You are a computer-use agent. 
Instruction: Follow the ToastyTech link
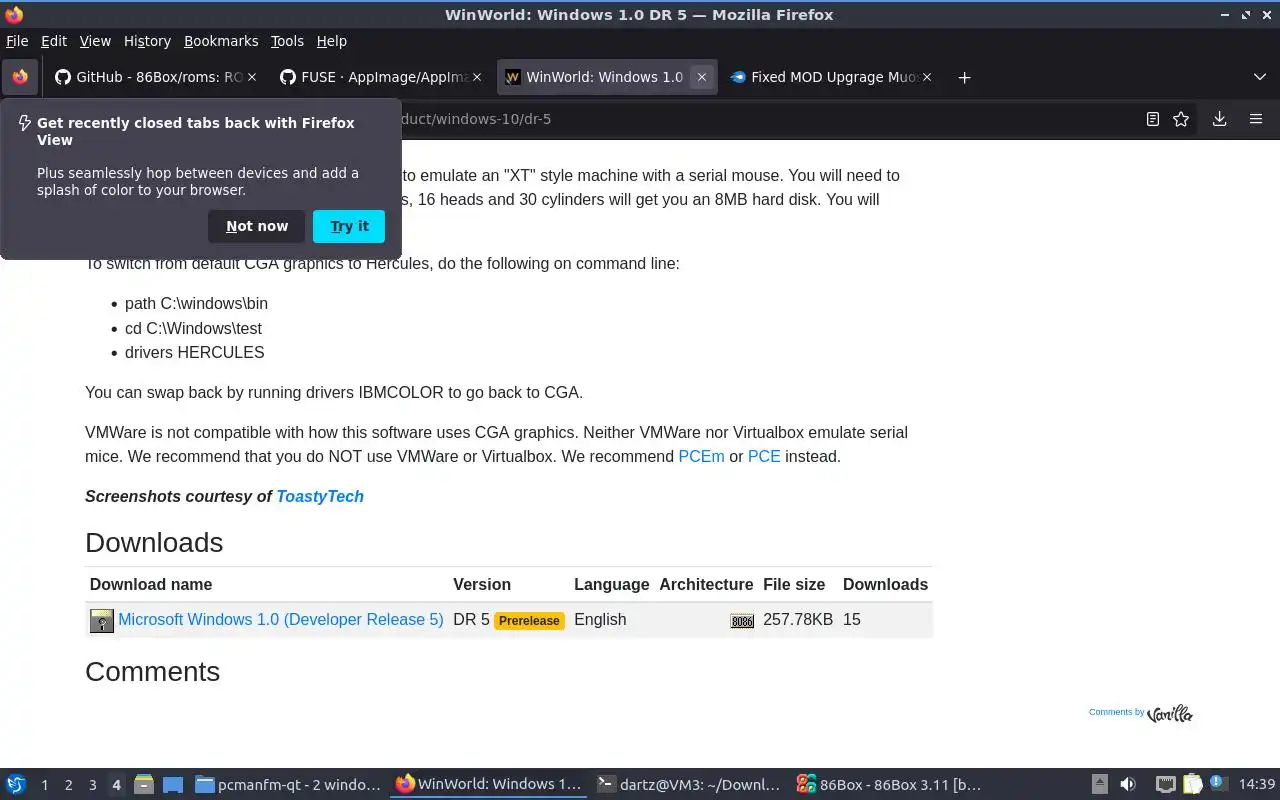[x=320, y=497]
